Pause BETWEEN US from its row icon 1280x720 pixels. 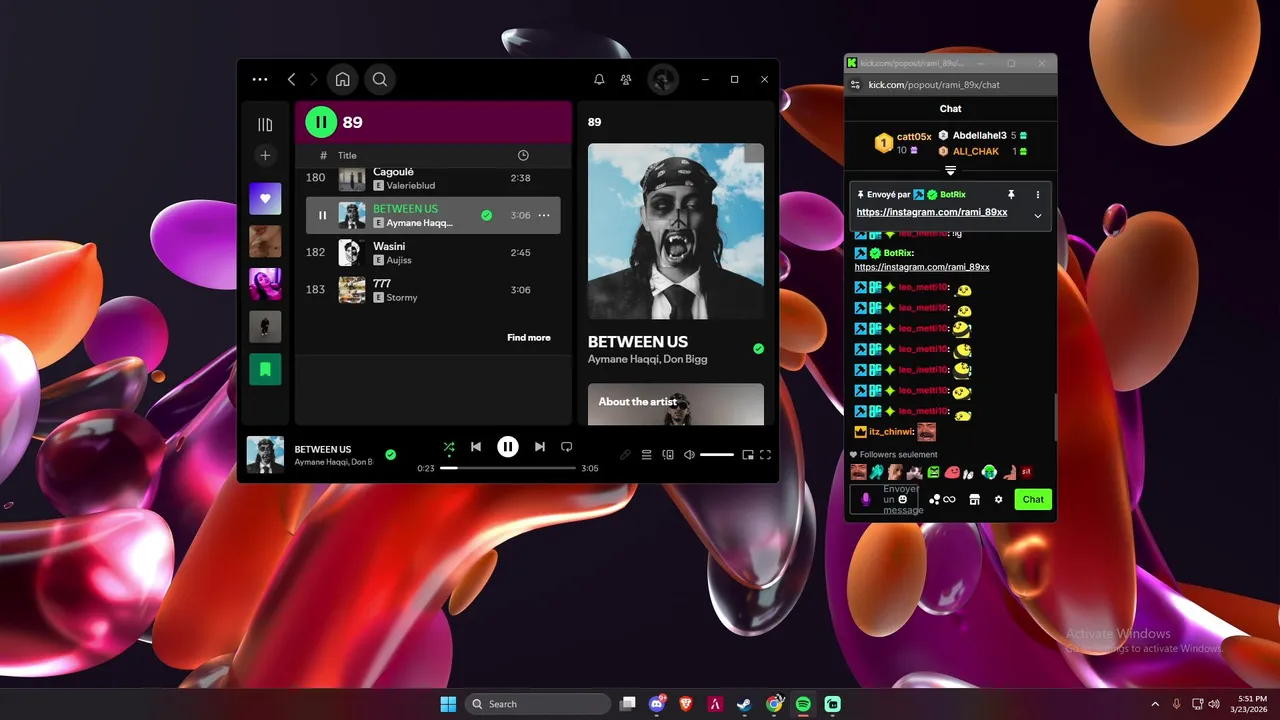click(322, 215)
